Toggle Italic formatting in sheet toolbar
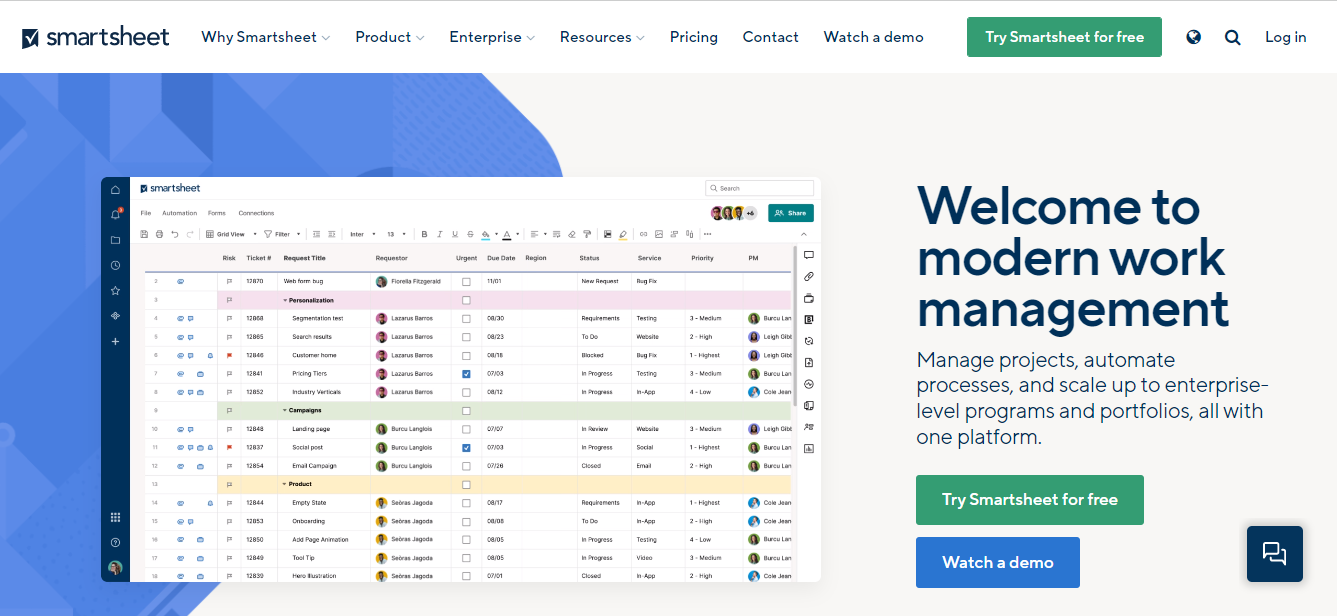 click(x=440, y=234)
